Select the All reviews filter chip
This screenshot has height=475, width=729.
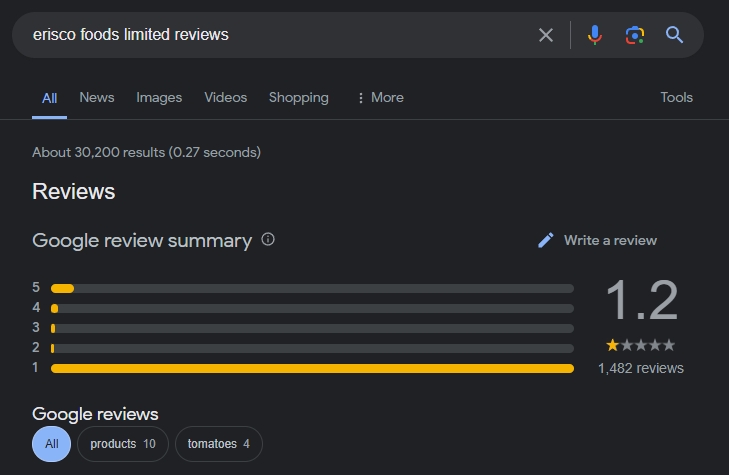click(x=52, y=444)
